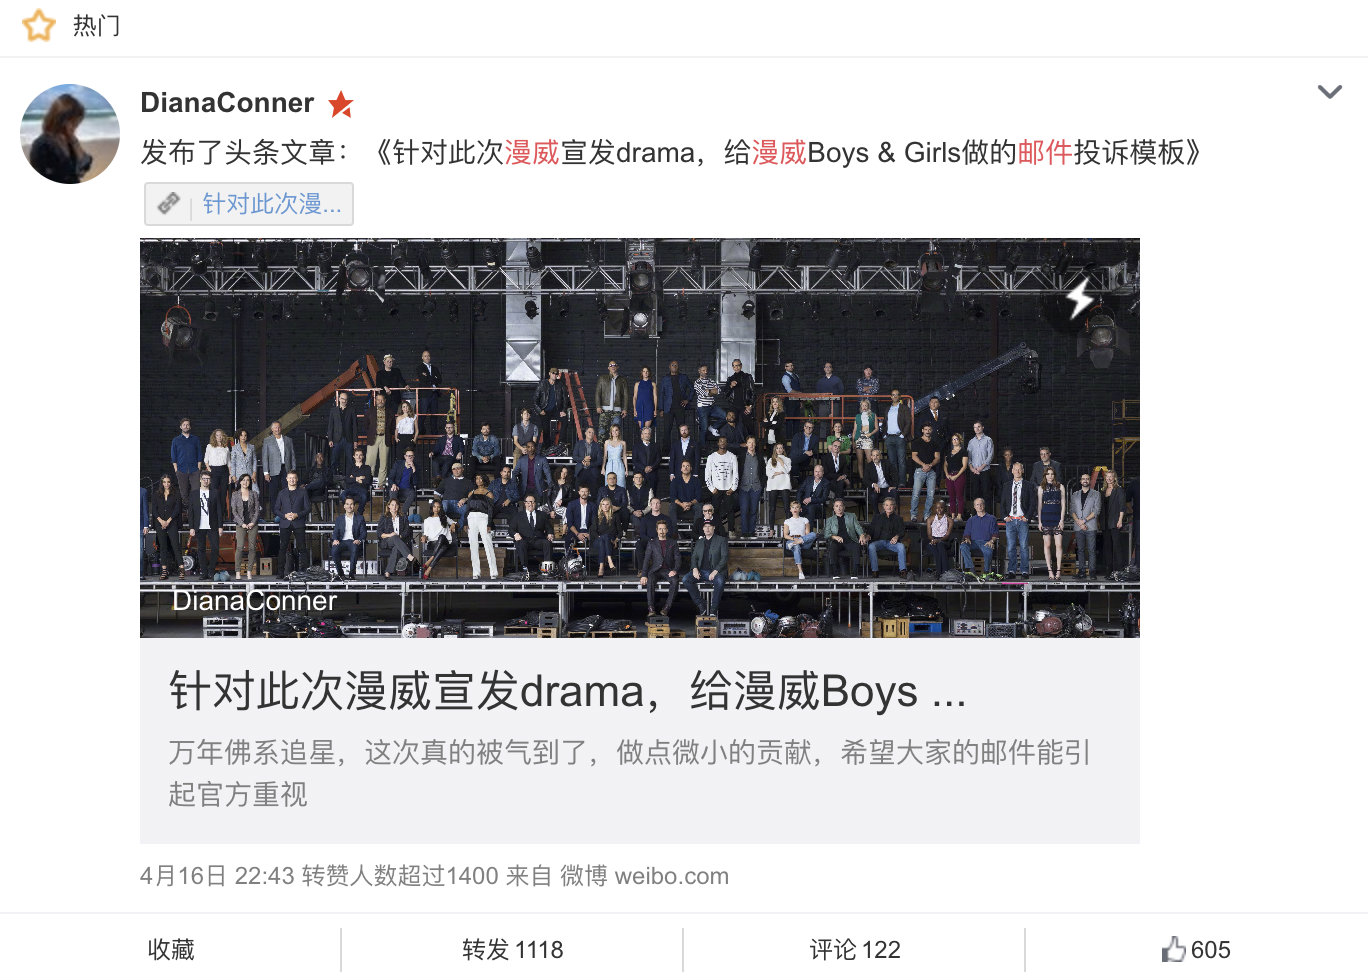Open the 针对此次漫... short link chip
Viewport: 1368px width, 980px height.
pyautogui.click(x=249, y=204)
